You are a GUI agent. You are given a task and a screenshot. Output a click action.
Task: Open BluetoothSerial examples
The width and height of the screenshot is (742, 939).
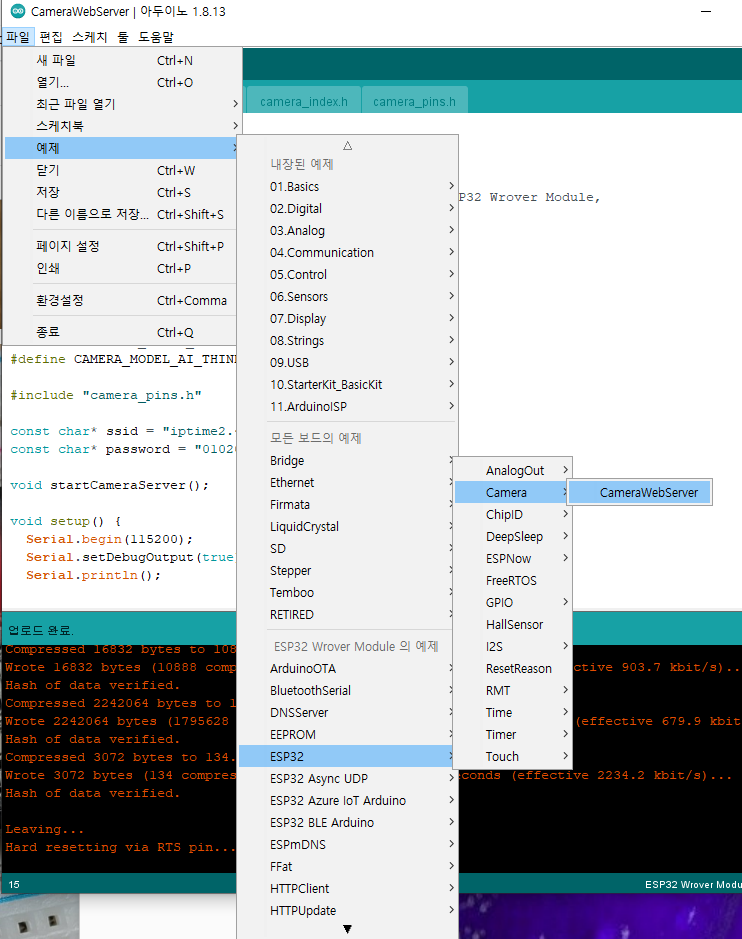click(x=347, y=690)
